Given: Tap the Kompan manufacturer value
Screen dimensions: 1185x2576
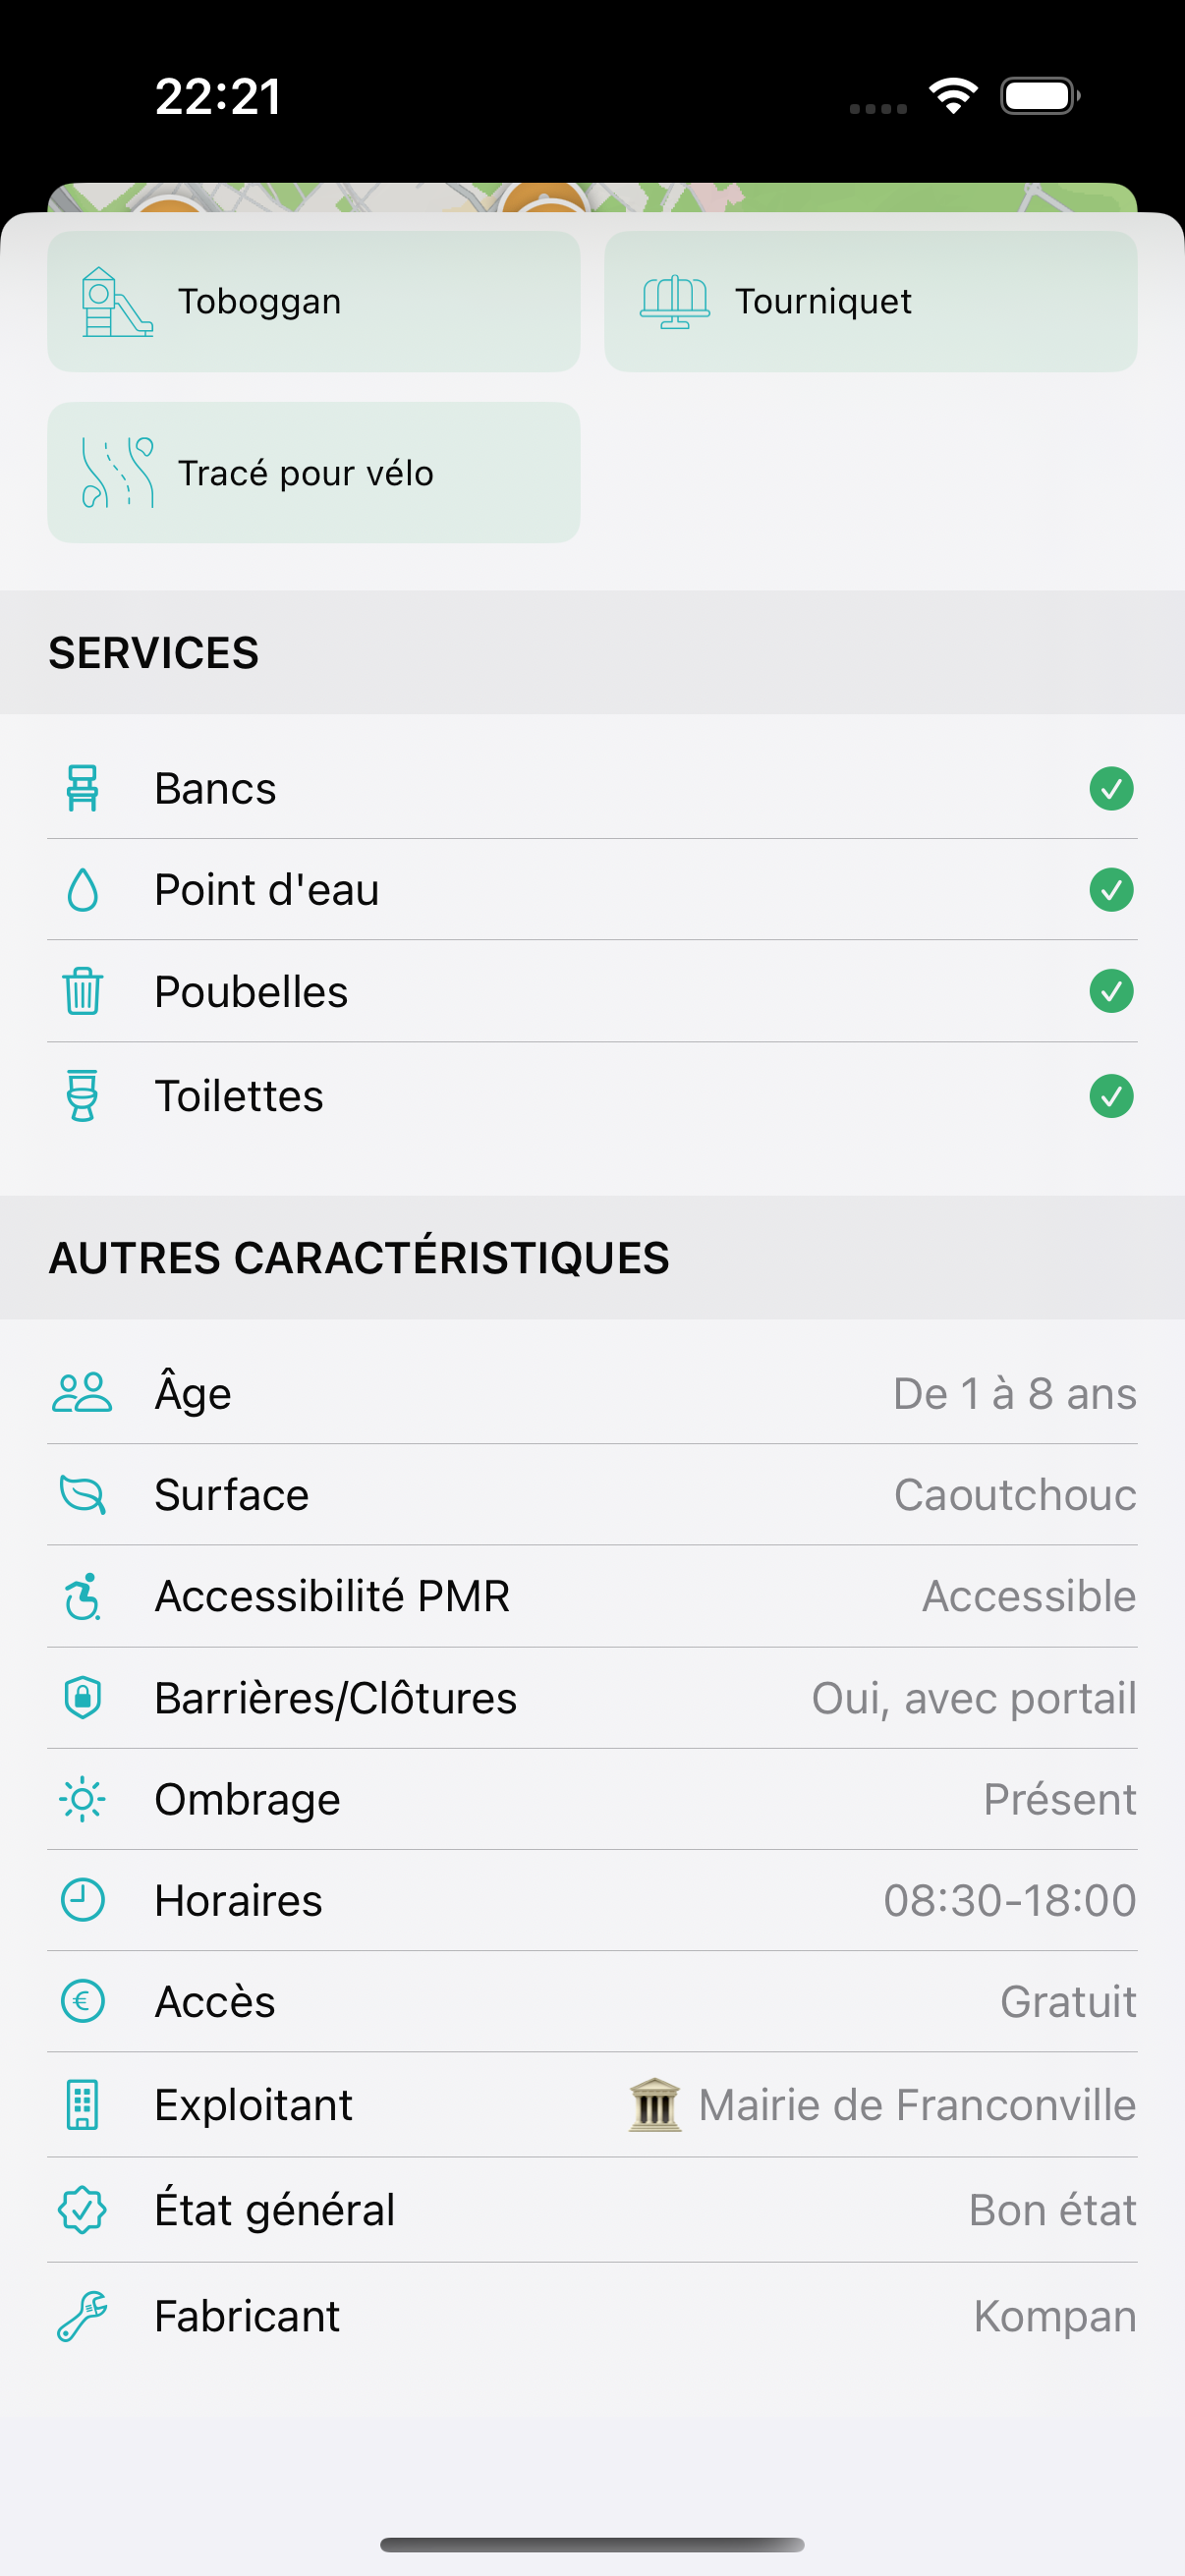Looking at the screenshot, I should click(1054, 2316).
